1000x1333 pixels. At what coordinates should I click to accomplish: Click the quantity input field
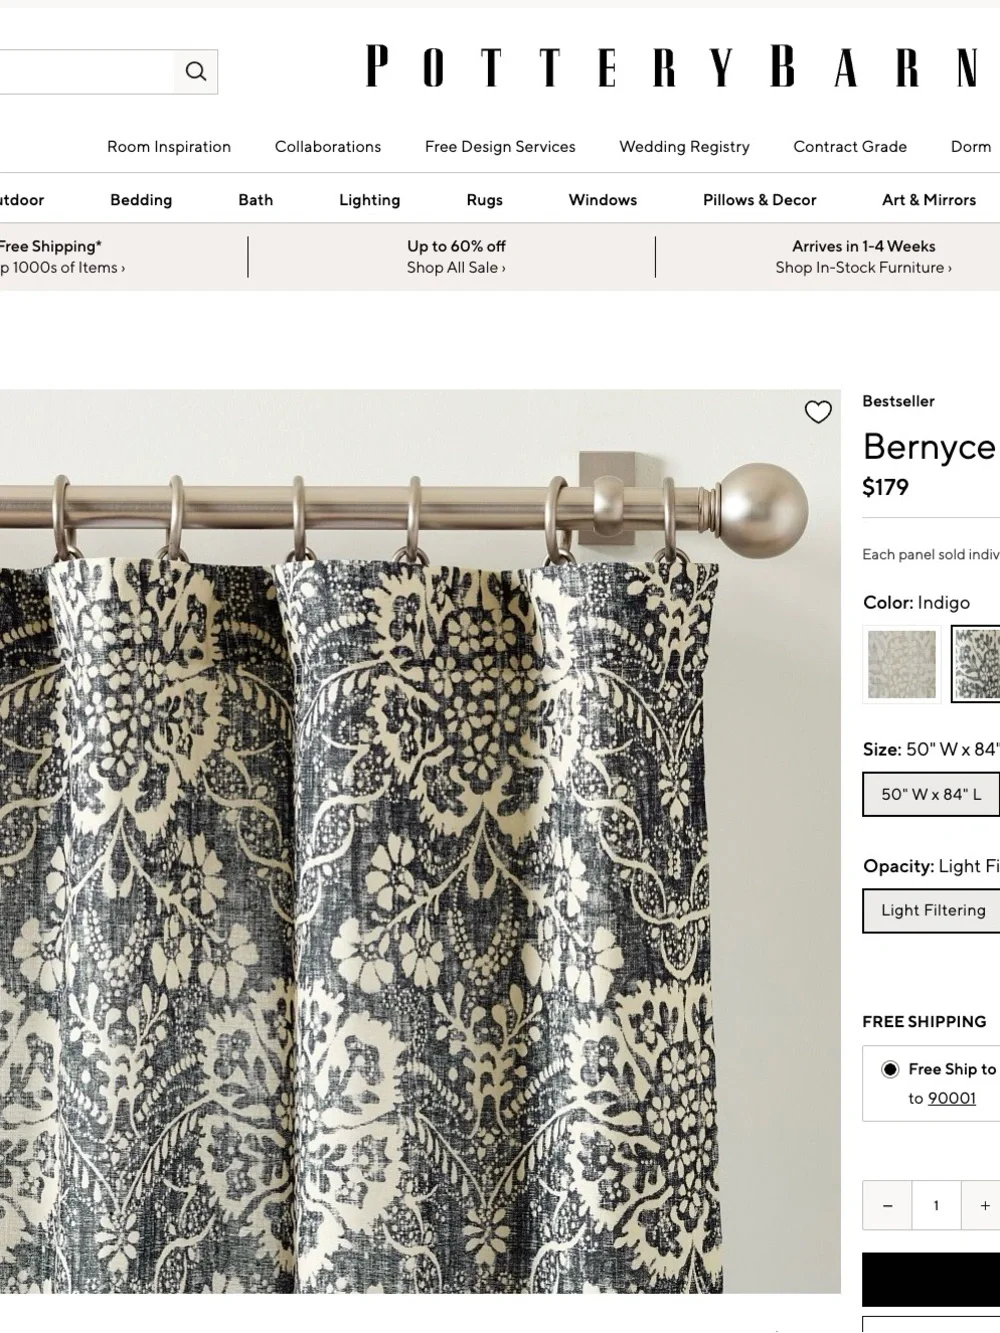point(936,1205)
